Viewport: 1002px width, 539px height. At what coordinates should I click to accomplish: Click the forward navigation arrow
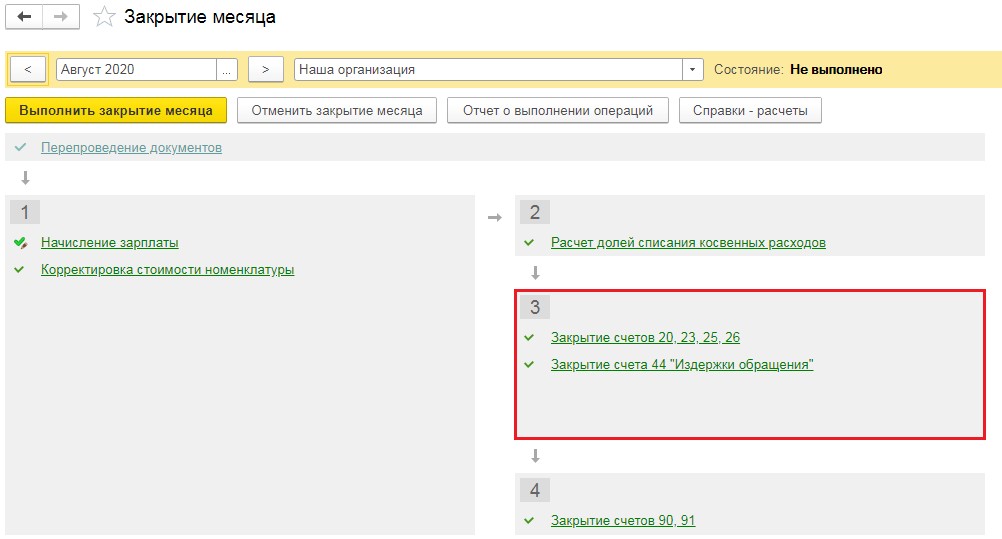coord(60,17)
